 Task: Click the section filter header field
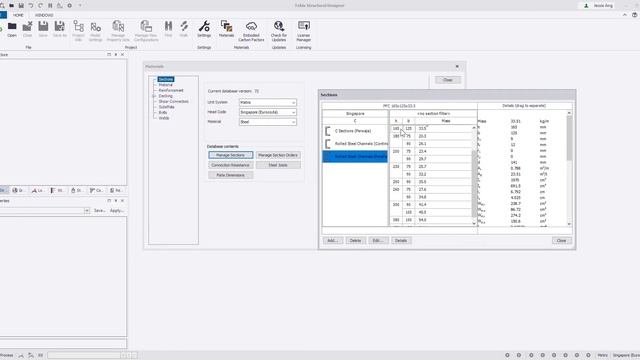click(x=433, y=113)
